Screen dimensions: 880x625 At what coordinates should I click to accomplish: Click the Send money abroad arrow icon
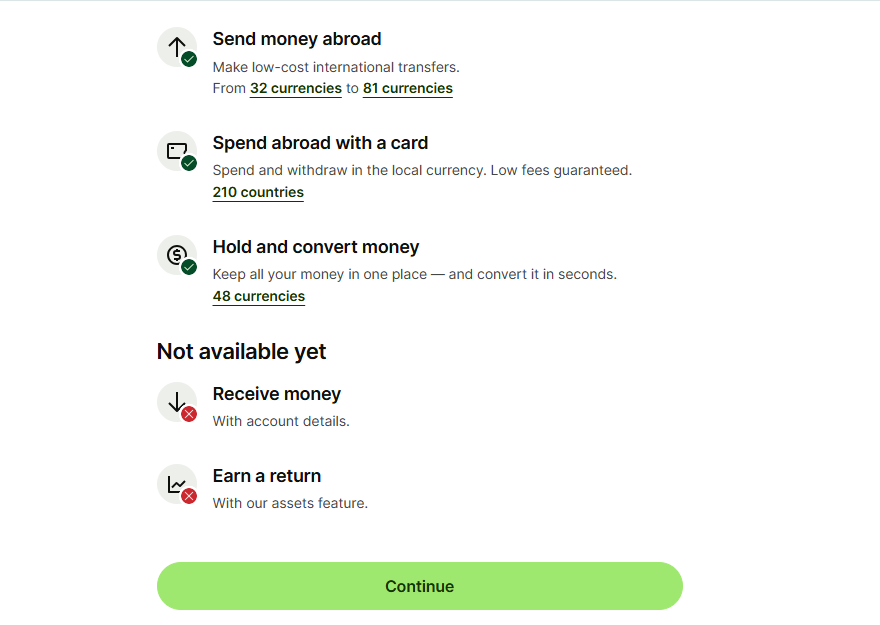pos(176,46)
